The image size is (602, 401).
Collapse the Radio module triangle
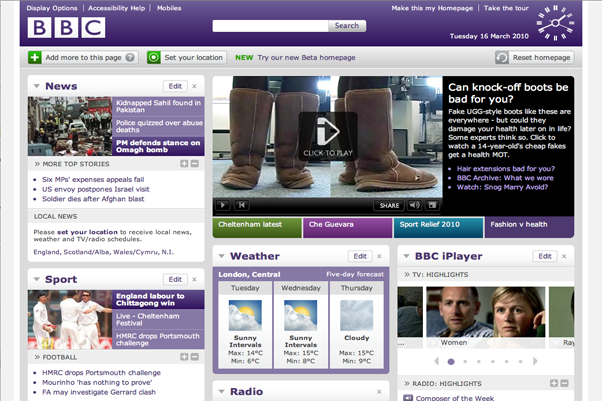pyautogui.click(x=222, y=391)
